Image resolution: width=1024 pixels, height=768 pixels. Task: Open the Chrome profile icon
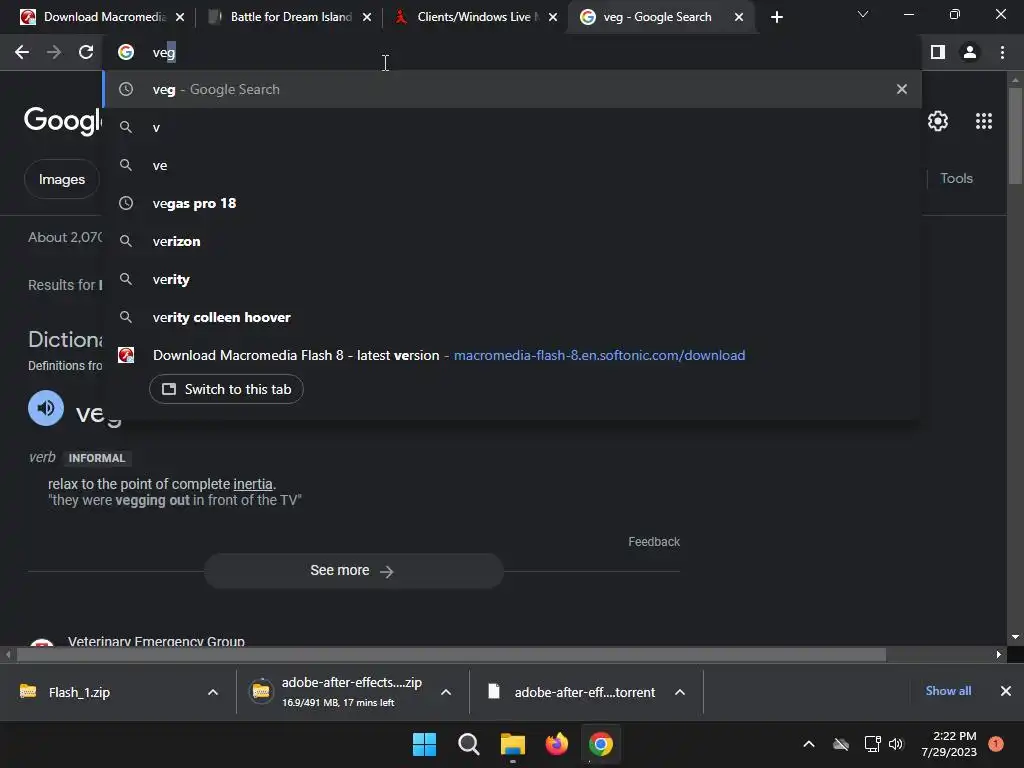pos(970,52)
